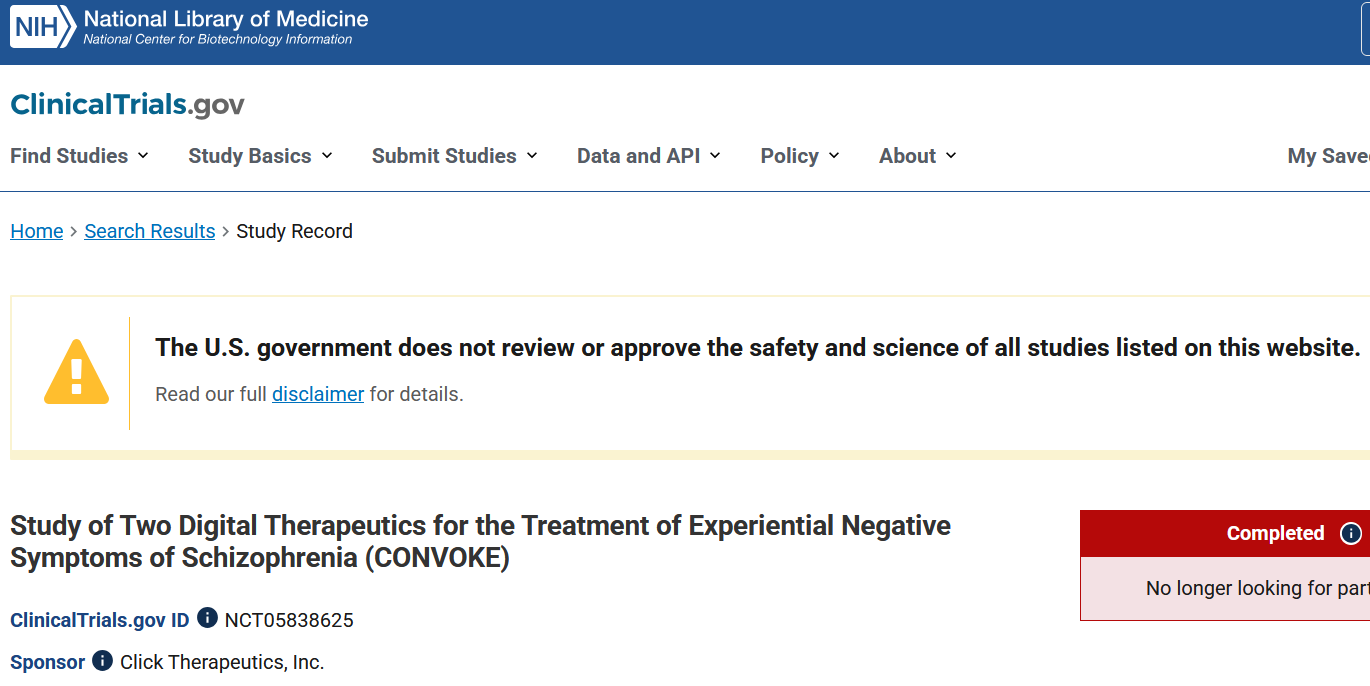Click the 'No longer looking for participants' text
1370x686 pixels.
(1258, 588)
